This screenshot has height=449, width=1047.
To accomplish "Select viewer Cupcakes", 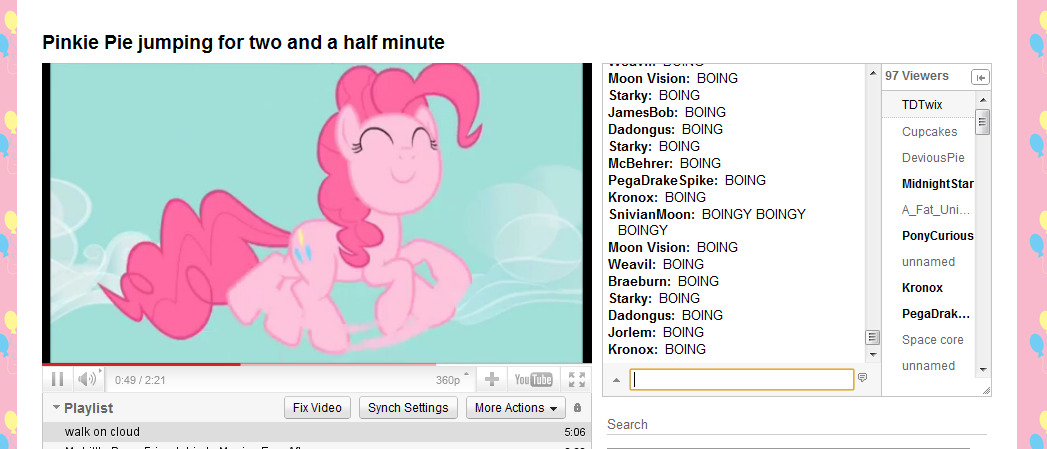I will pyautogui.click(x=929, y=132).
